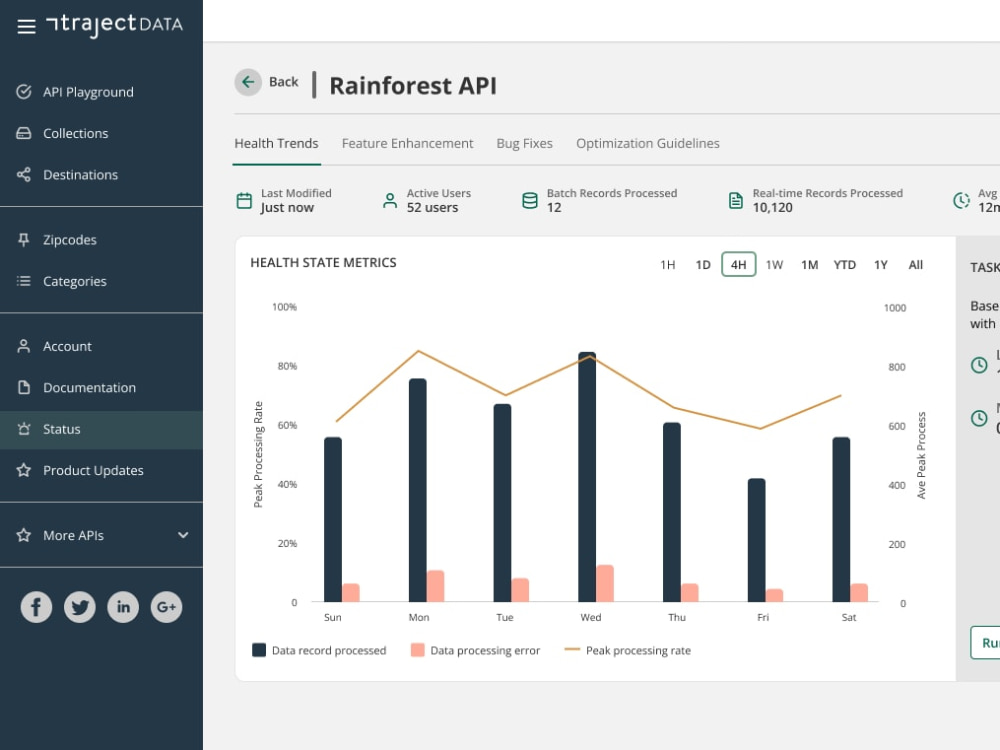The image size is (1000, 750).
Task: Click the Back arrow button
Action: [x=248, y=82]
